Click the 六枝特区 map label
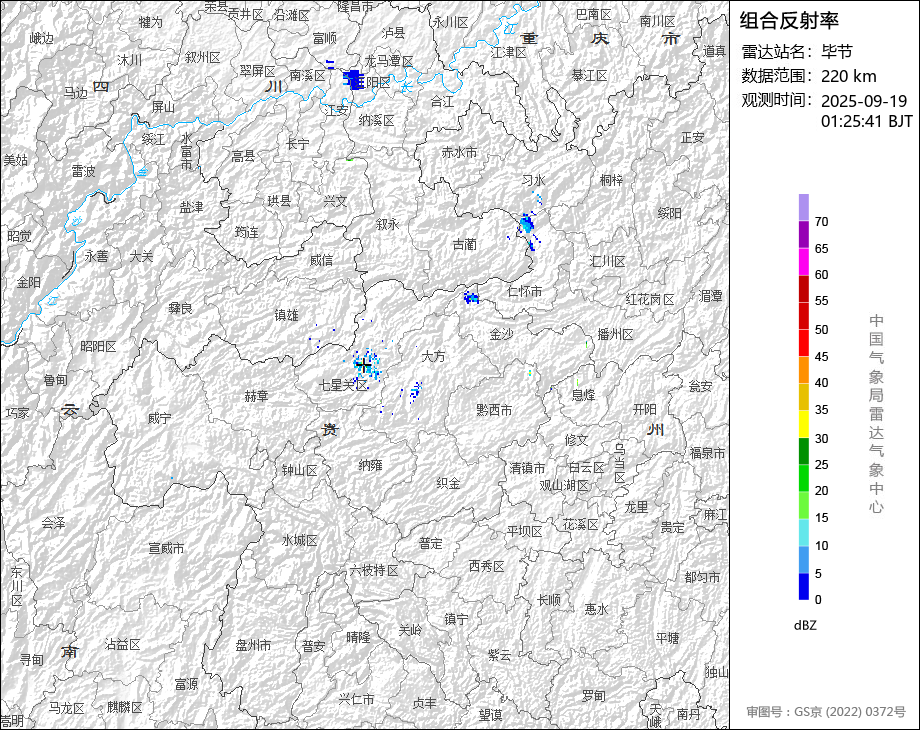The image size is (920, 730). [374, 570]
